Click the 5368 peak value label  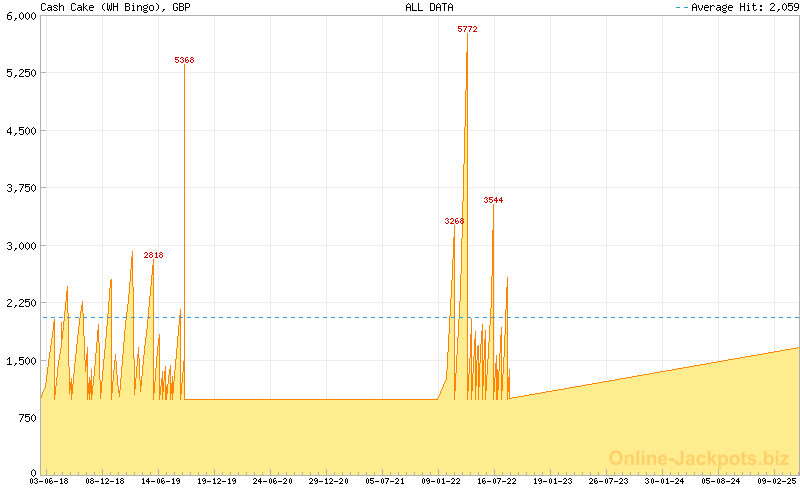[184, 61]
